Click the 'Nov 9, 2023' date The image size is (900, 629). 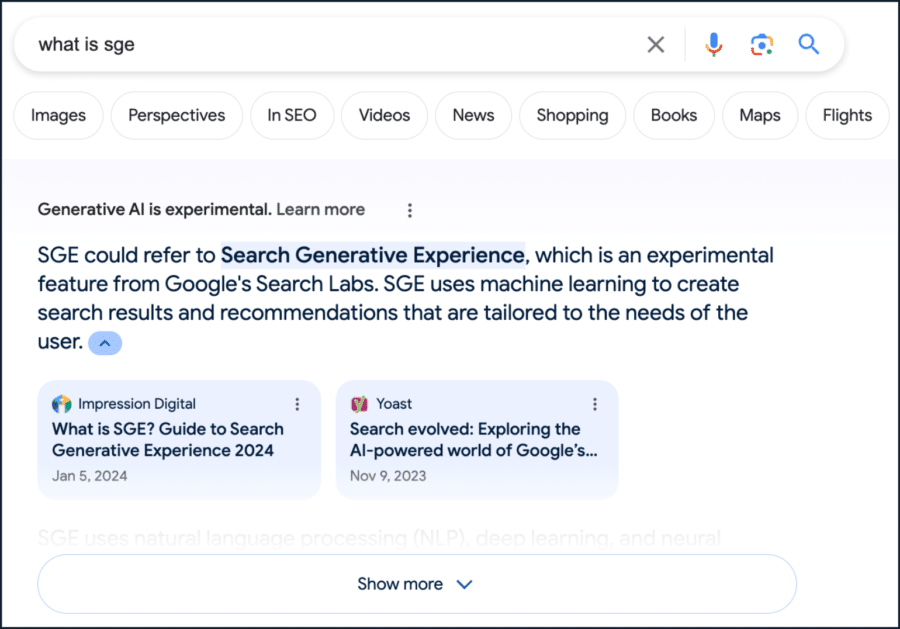pyautogui.click(x=388, y=476)
